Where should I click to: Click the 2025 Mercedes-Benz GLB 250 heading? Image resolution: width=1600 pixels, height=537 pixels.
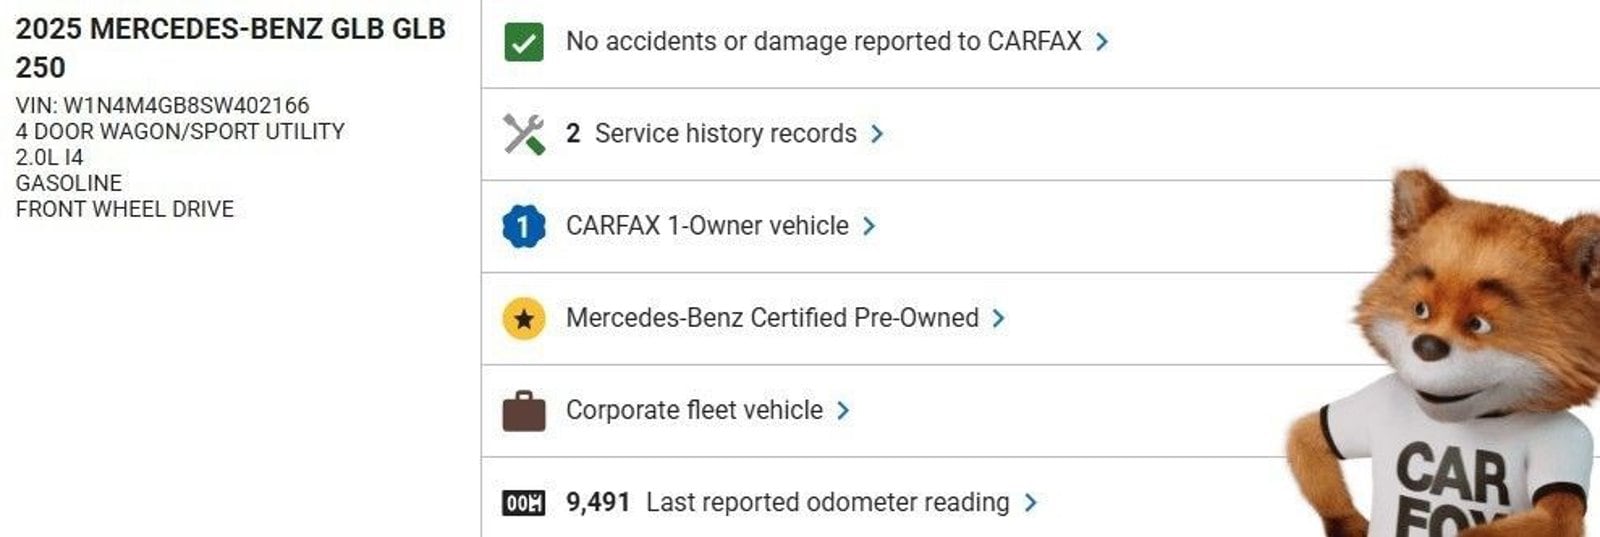pyautogui.click(x=230, y=48)
